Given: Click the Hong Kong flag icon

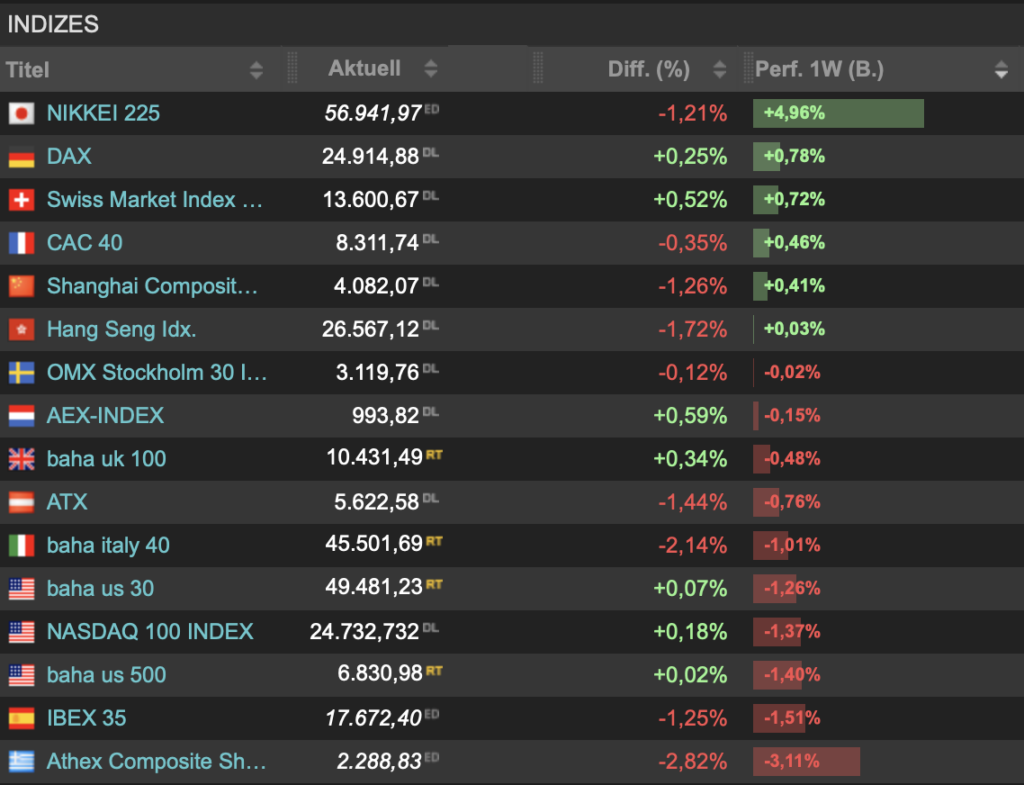Looking at the screenshot, I should coord(21,330).
